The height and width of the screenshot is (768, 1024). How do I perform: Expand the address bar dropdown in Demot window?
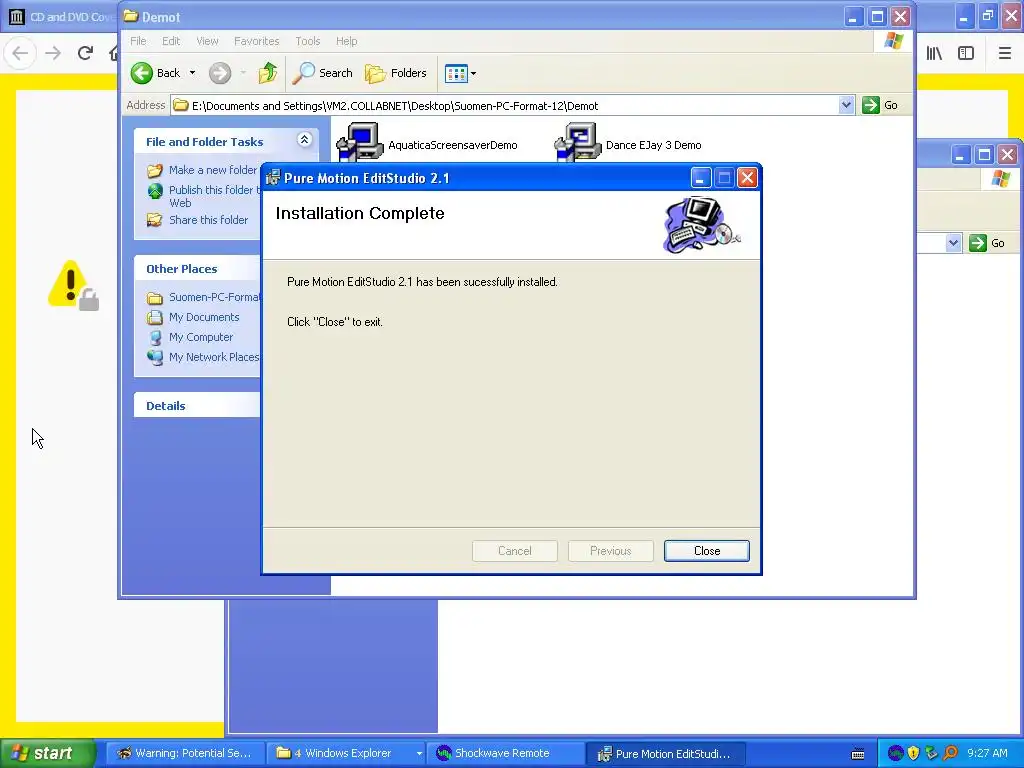point(846,105)
